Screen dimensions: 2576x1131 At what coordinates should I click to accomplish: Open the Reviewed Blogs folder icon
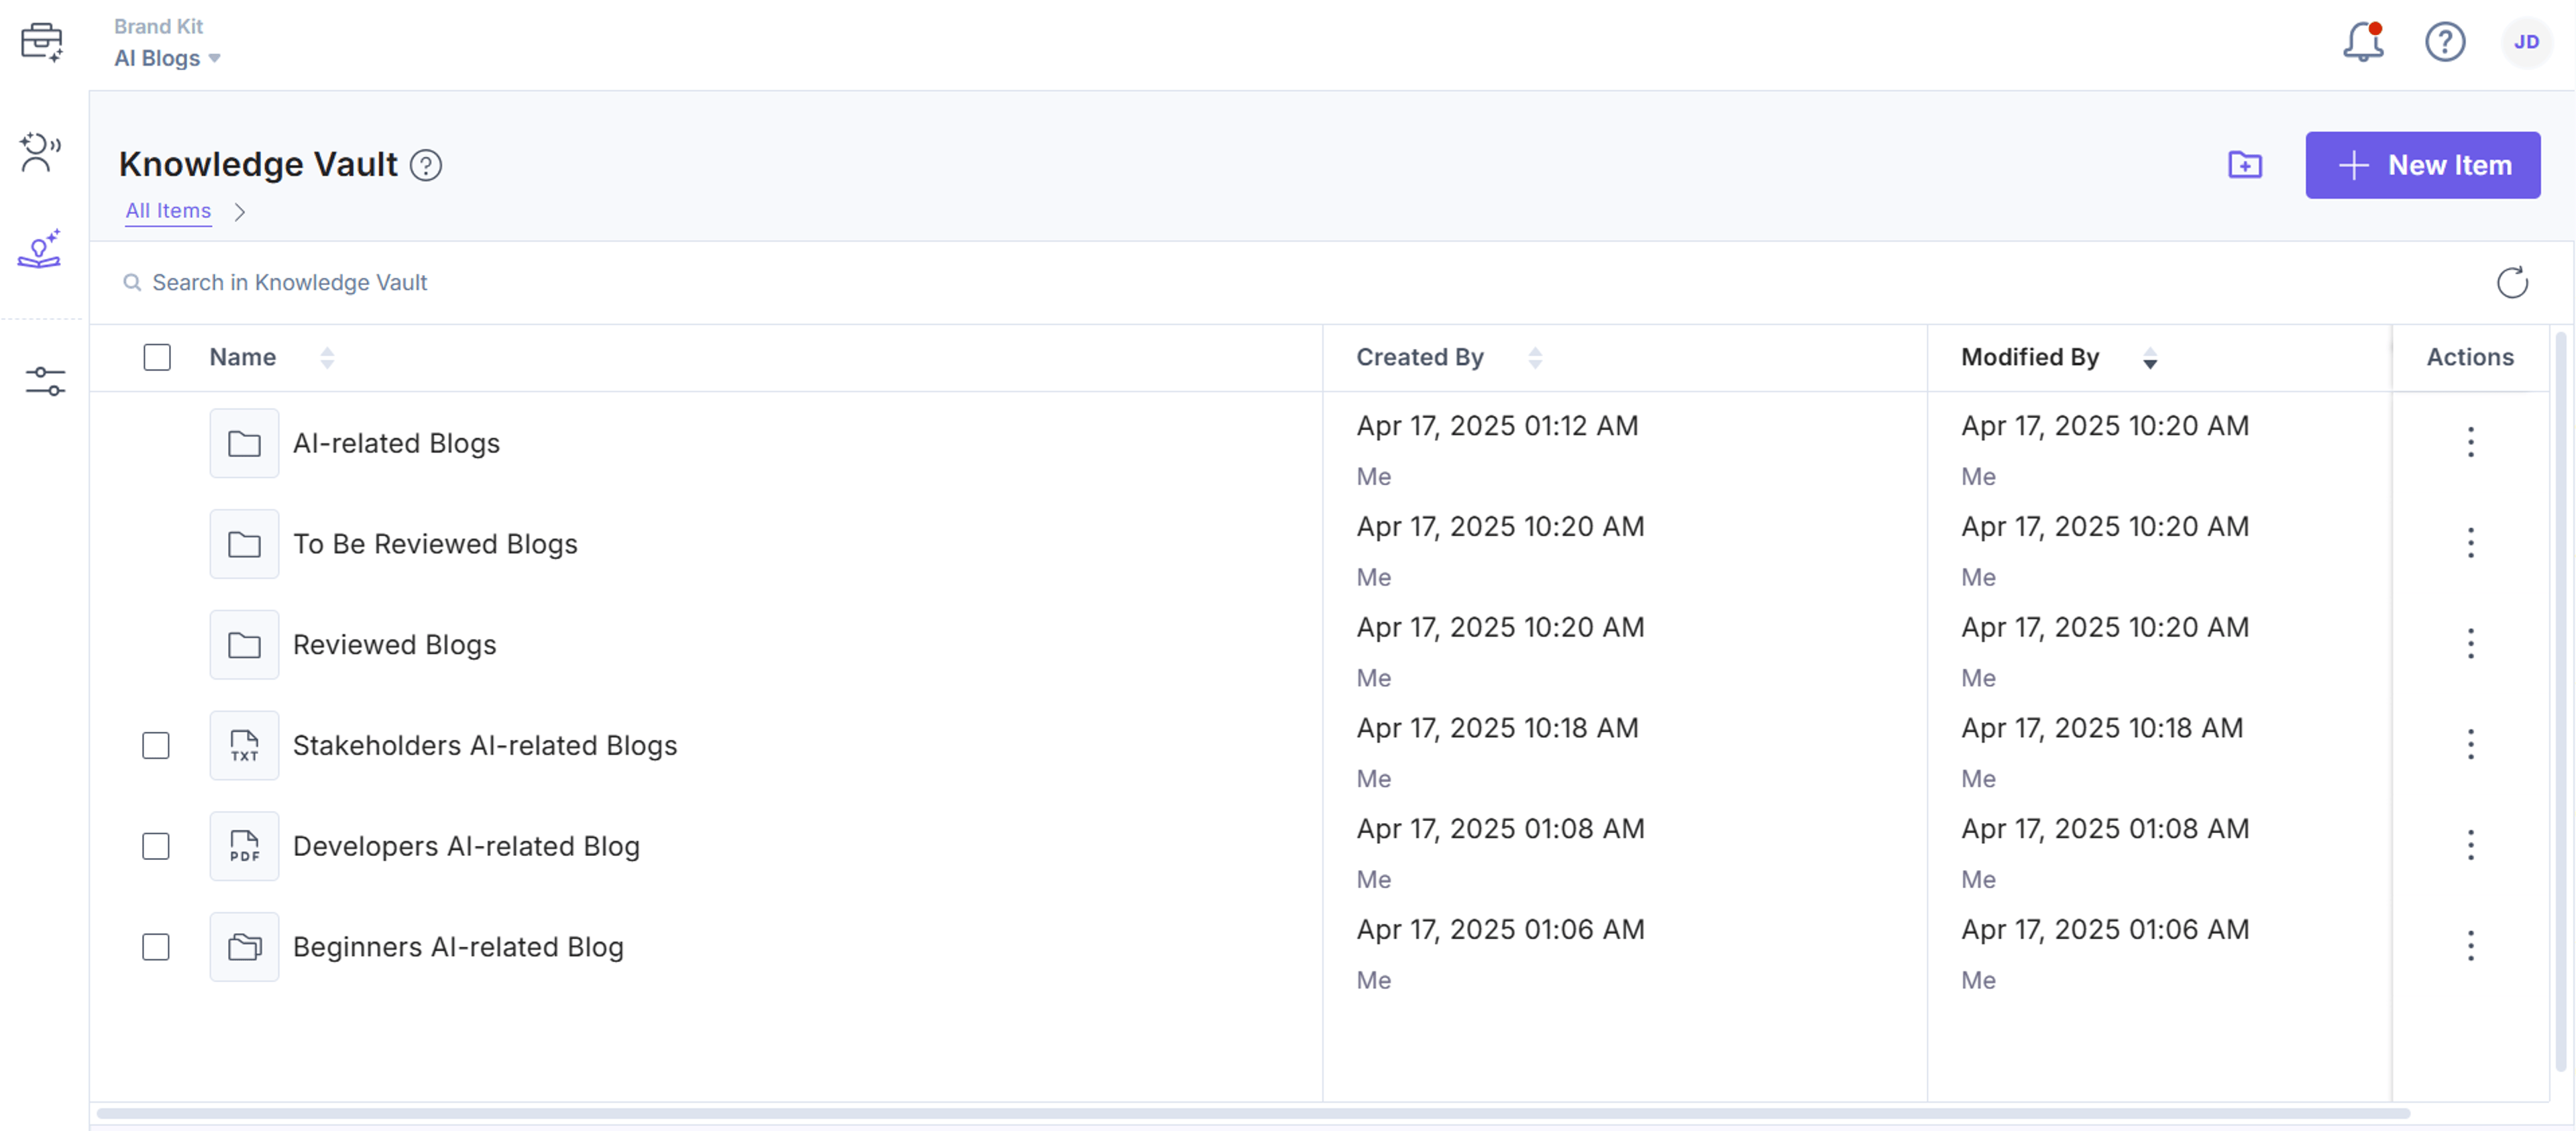(x=244, y=645)
